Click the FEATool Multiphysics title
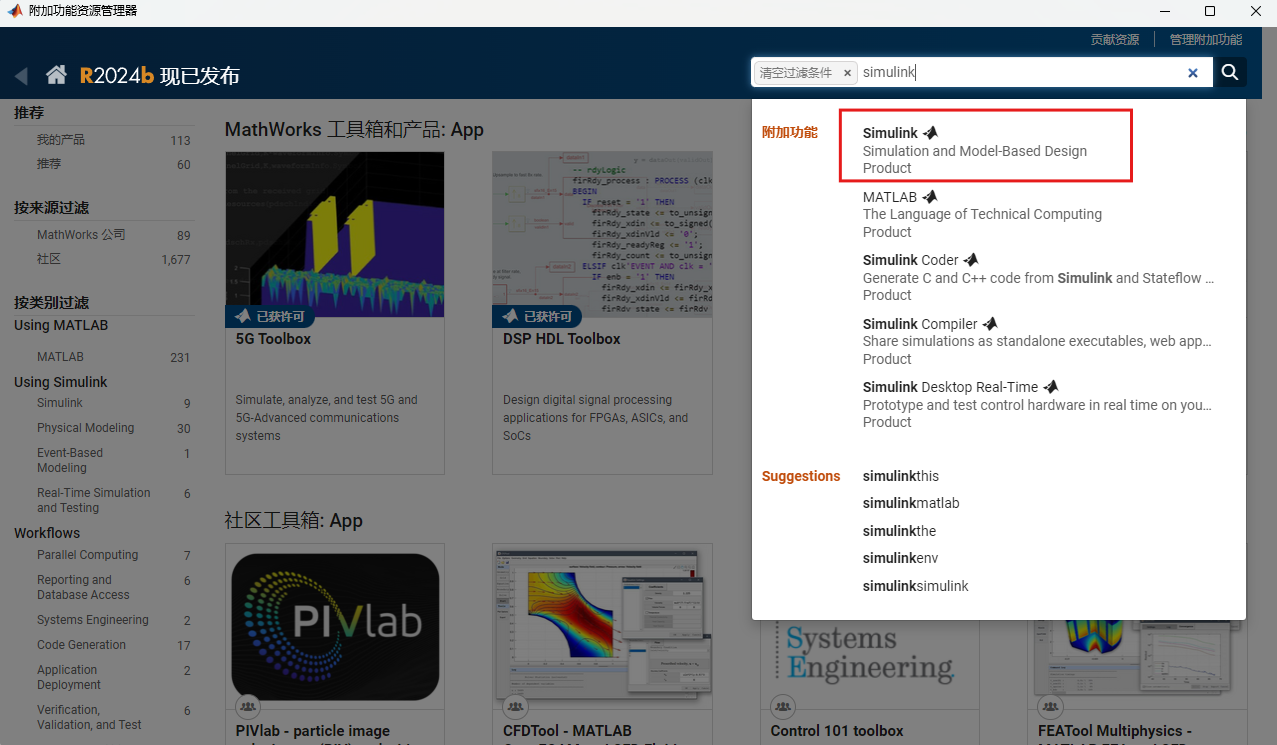 point(1115,731)
